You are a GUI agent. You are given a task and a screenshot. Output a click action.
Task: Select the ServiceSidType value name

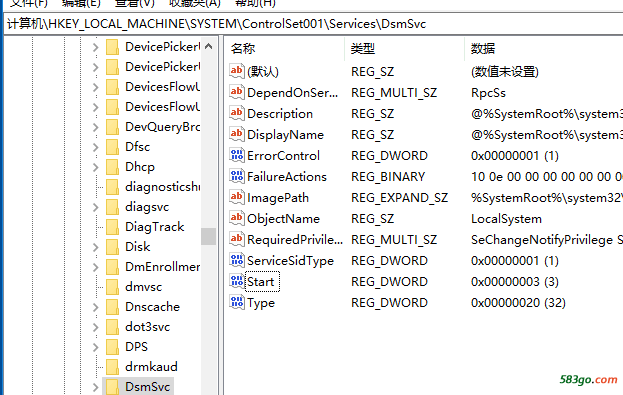click(x=290, y=261)
